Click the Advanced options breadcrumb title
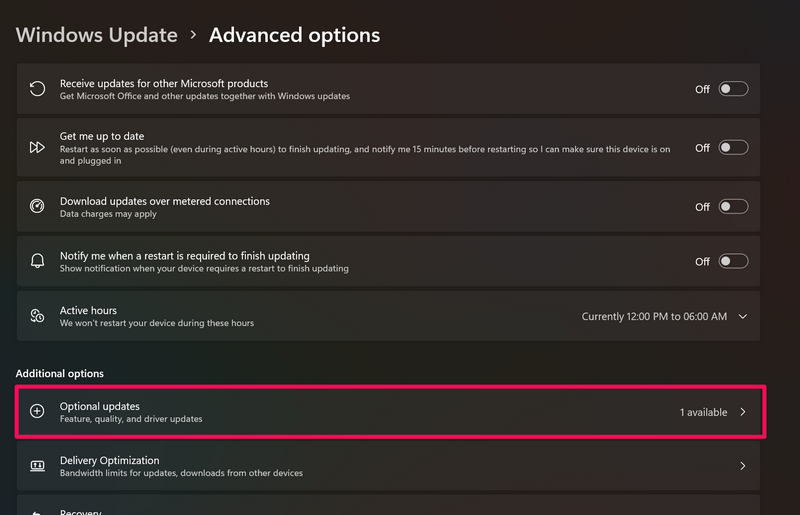The width and height of the screenshot is (800, 515). pyautogui.click(x=294, y=35)
